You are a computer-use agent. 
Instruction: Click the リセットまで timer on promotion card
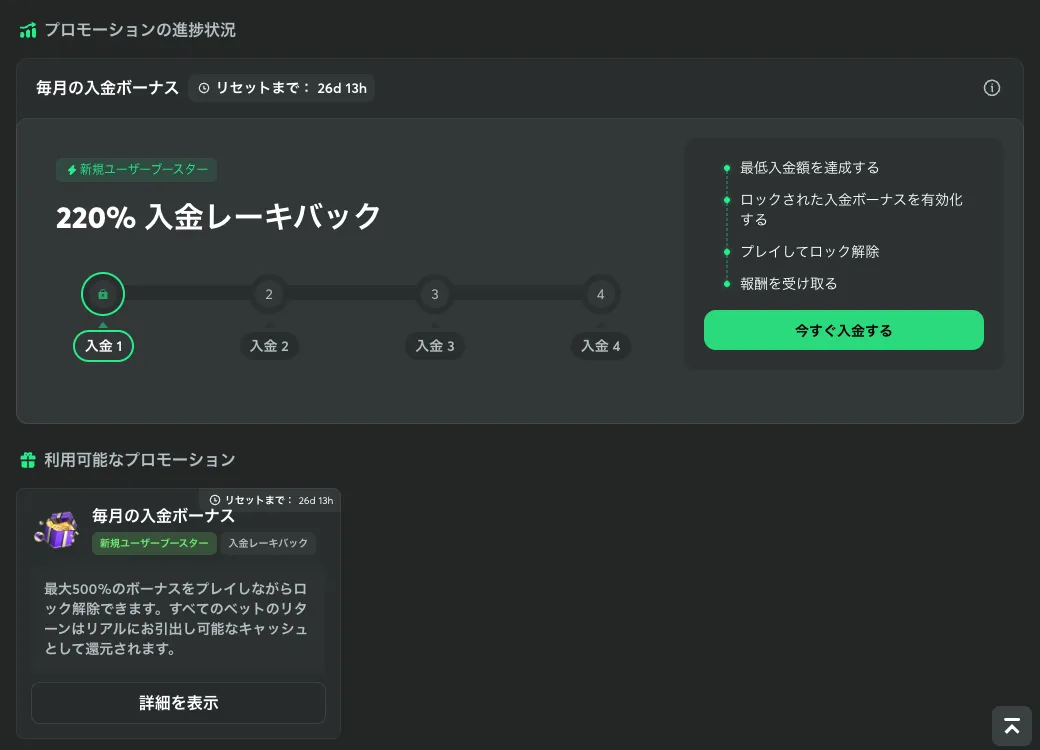271,501
